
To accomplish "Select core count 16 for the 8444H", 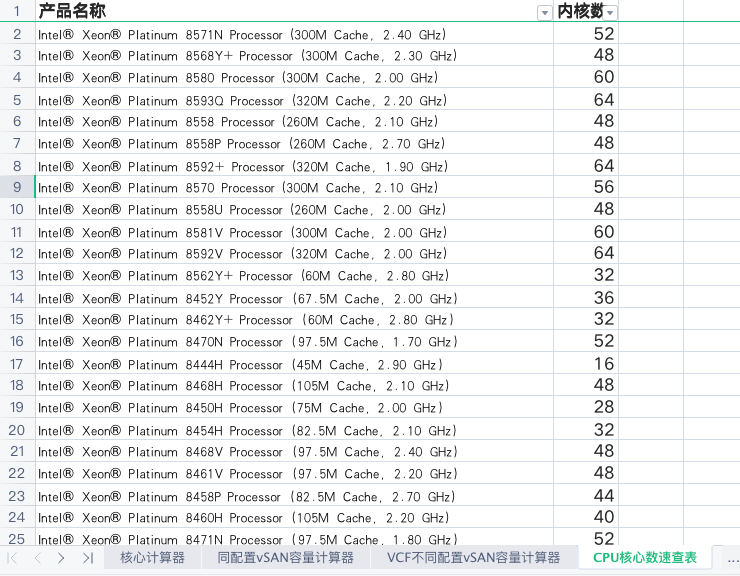I will pyautogui.click(x=586, y=364).
